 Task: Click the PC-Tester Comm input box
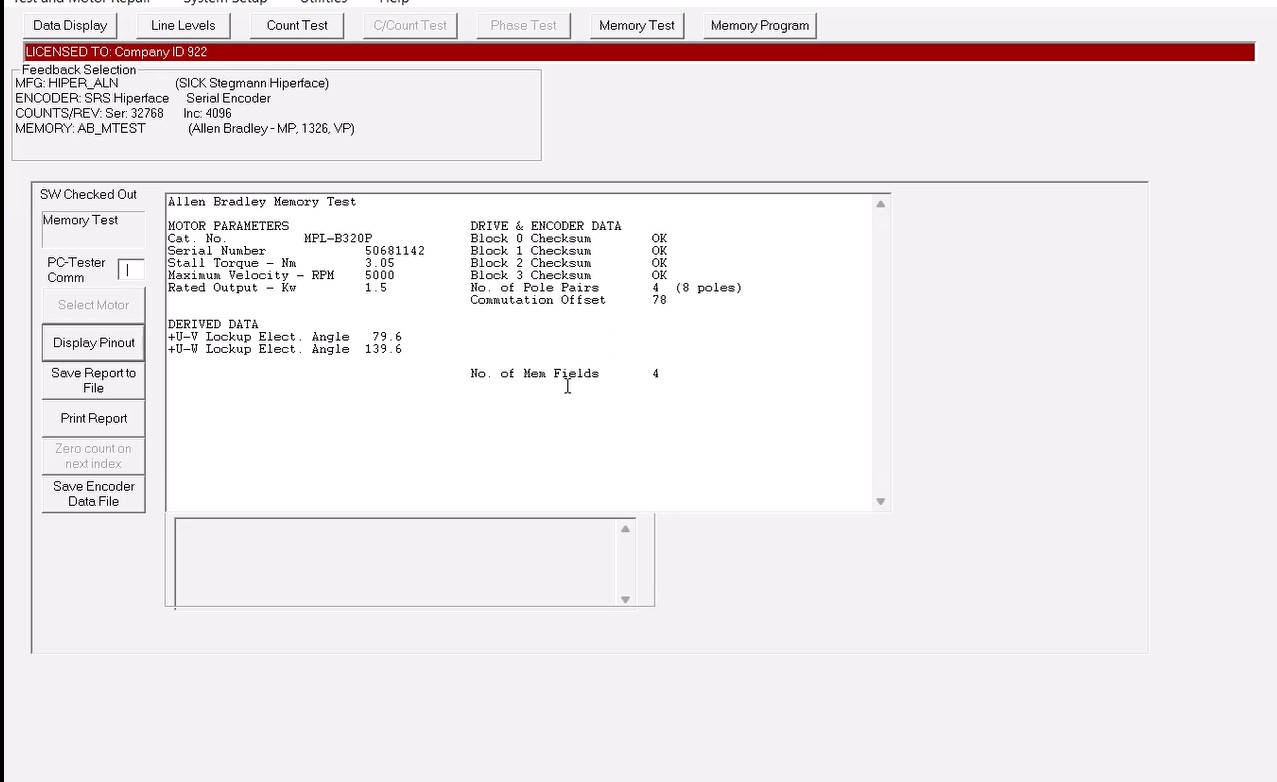coord(131,270)
